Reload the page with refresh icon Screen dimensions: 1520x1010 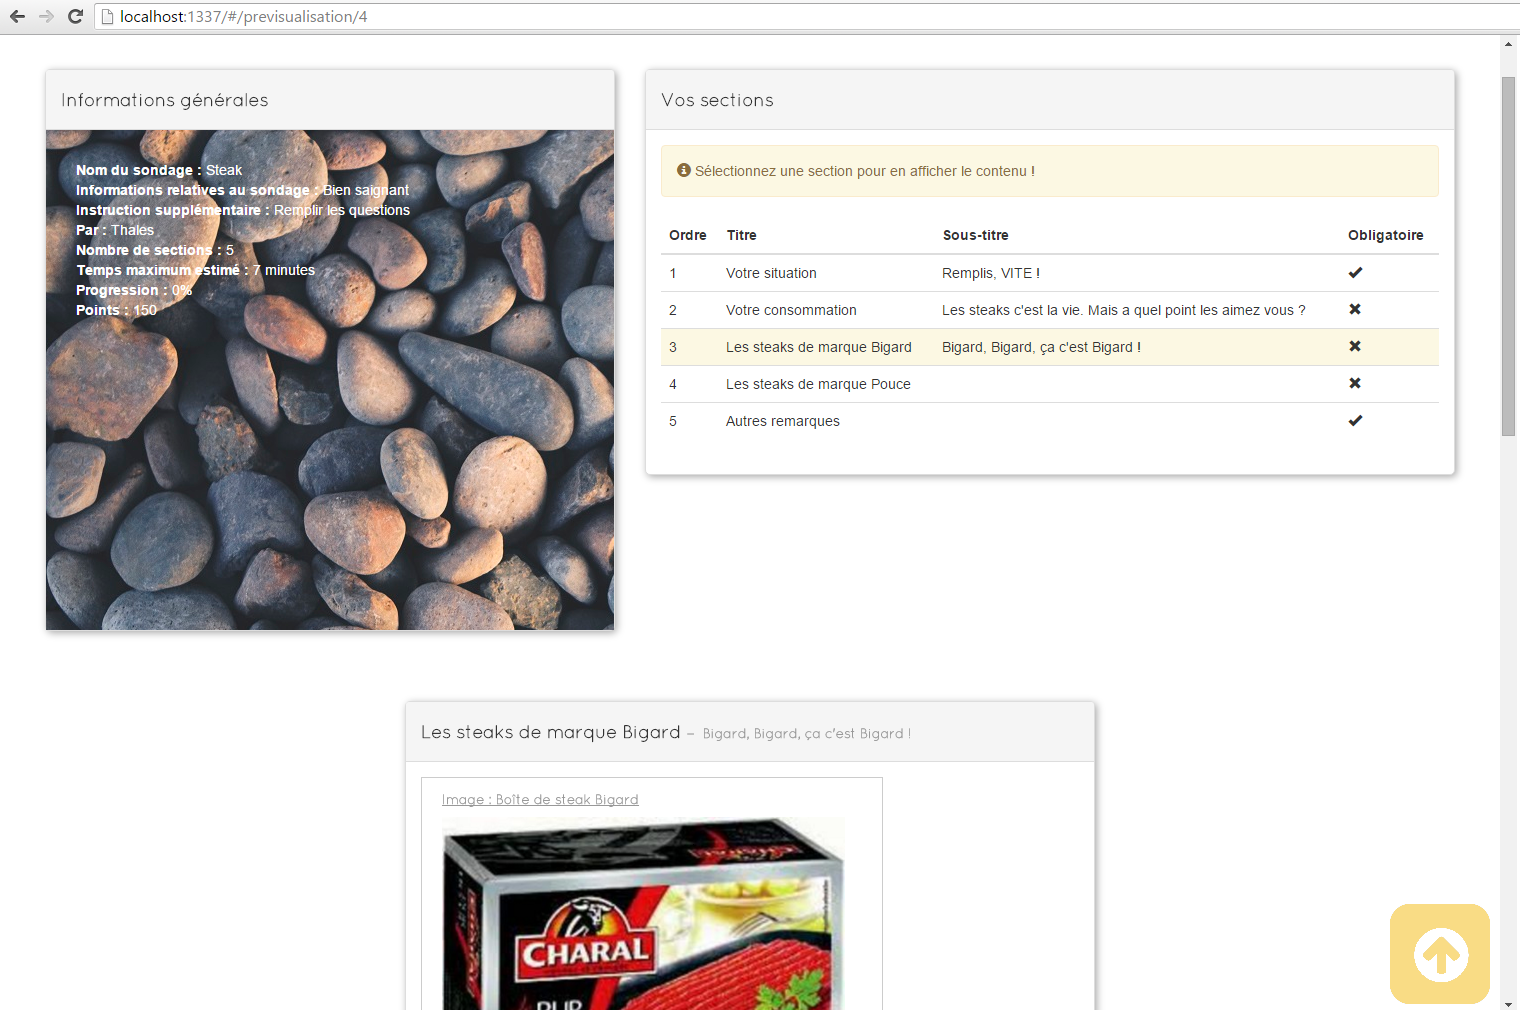click(x=75, y=16)
